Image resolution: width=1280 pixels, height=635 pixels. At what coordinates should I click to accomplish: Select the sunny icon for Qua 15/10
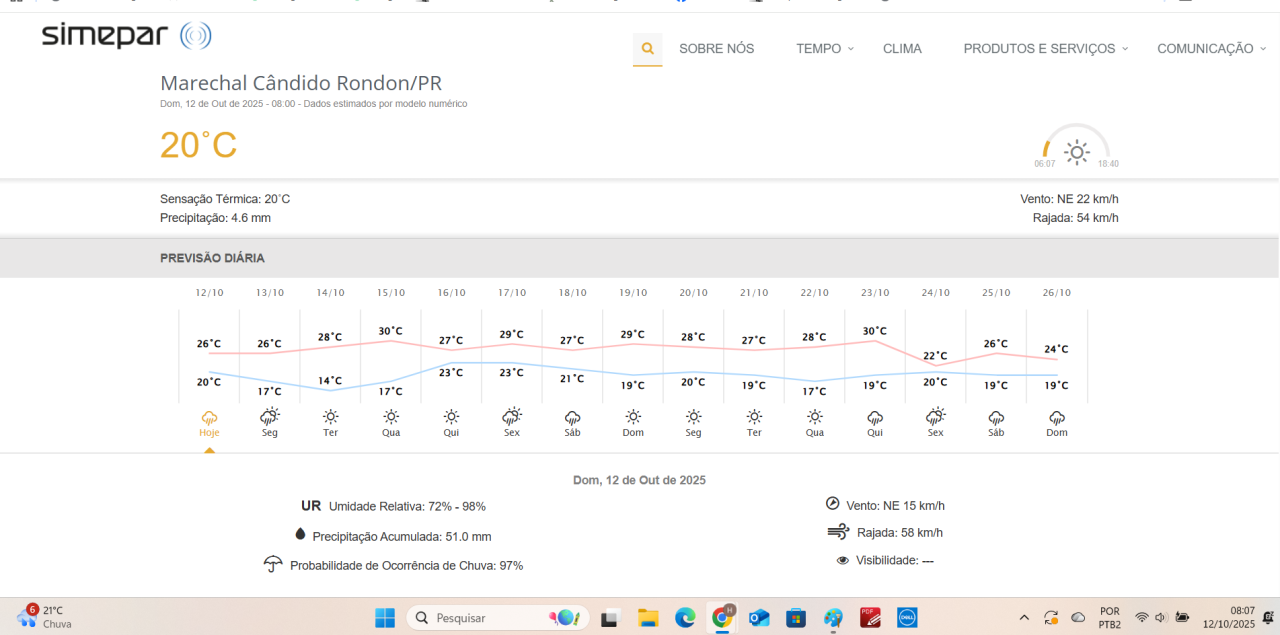coord(391,417)
